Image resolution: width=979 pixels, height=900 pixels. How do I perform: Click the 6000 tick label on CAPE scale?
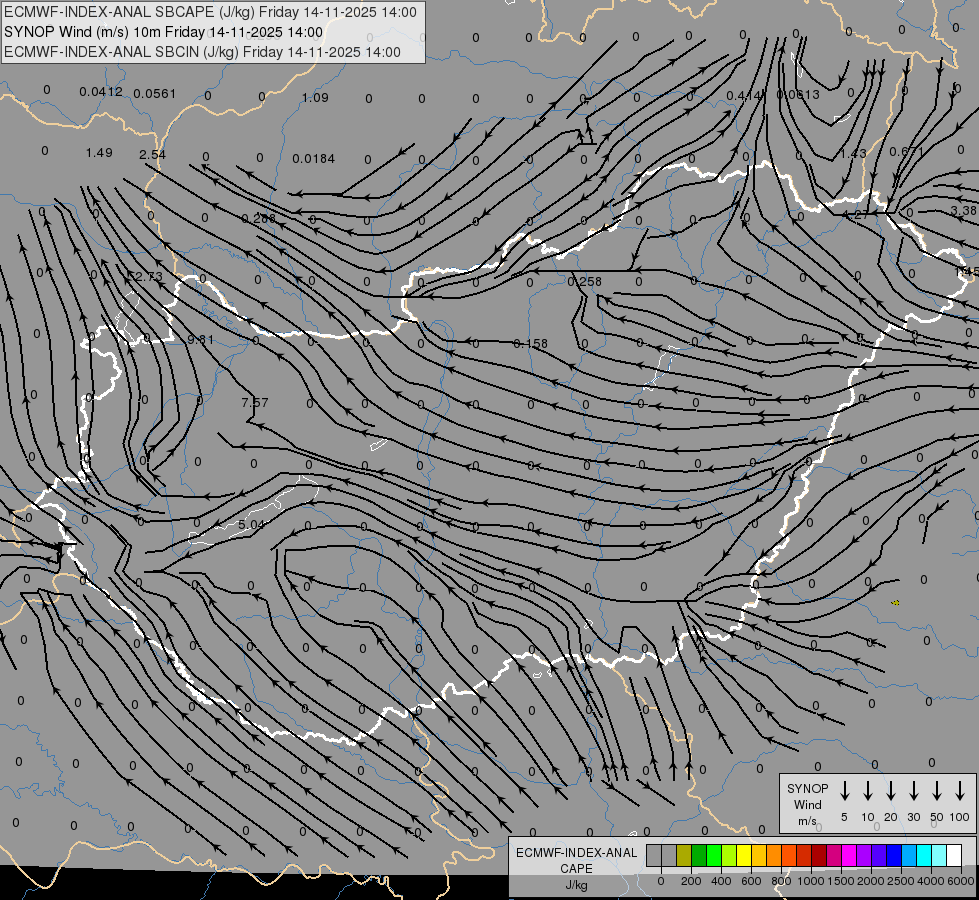coord(961,881)
